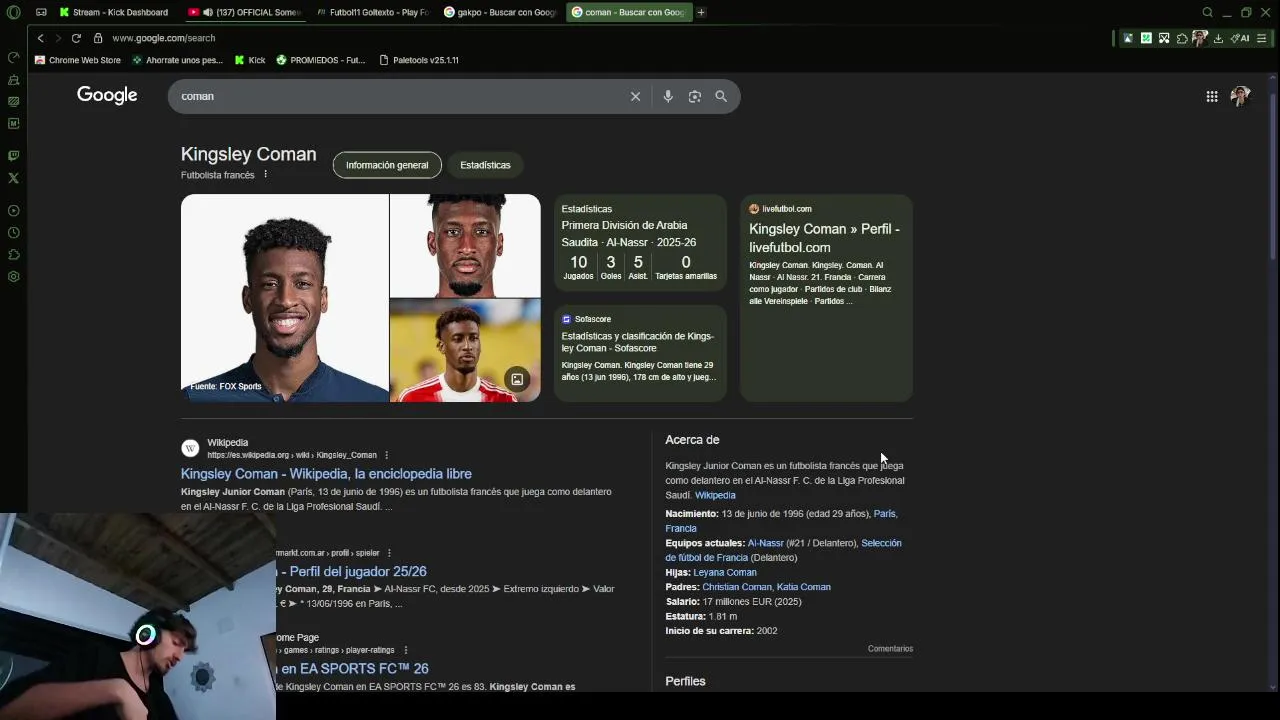Open the Twitch panel in sidebar
The height and width of the screenshot is (720, 1280).
pos(14,156)
